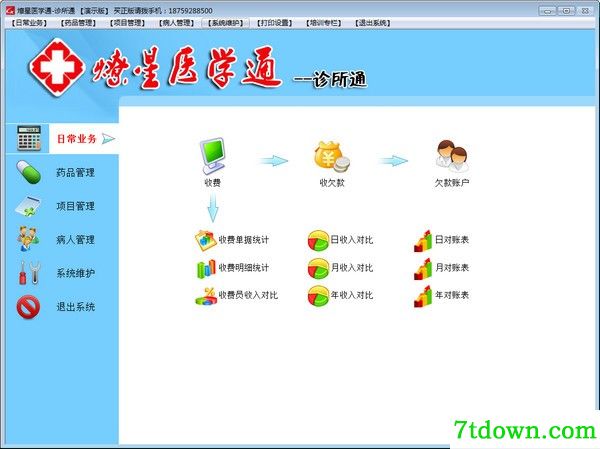Click the calculator icon for 日常业务

[x=29, y=138]
